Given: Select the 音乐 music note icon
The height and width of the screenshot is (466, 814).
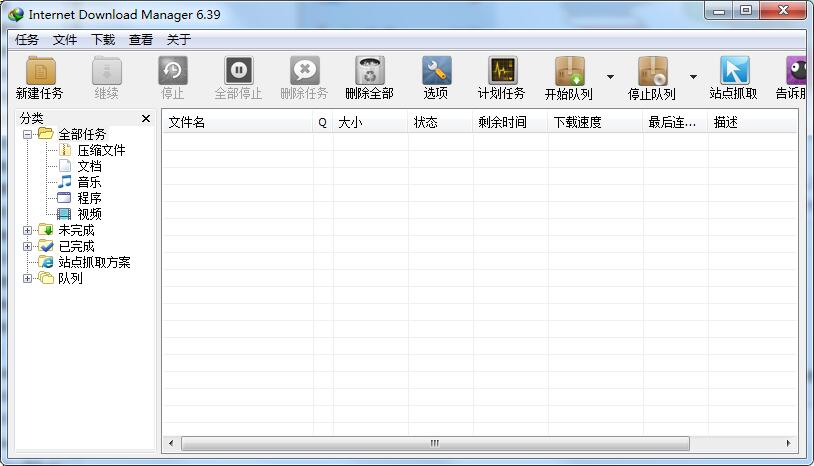Looking at the screenshot, I should click(x=64, y=182).
